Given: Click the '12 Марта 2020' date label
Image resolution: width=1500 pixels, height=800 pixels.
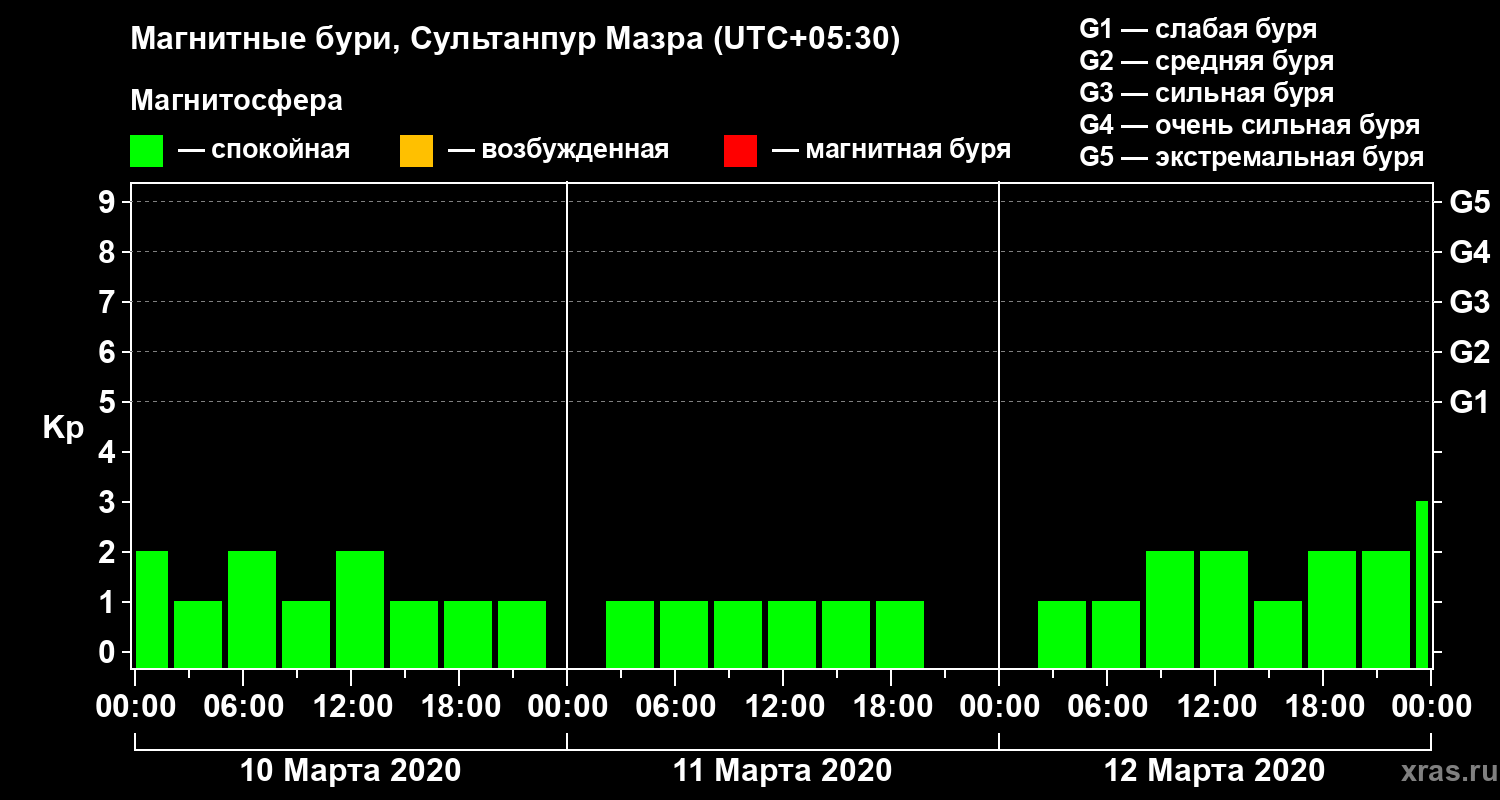Looking at the screenshot, I should pos(1214,771).
